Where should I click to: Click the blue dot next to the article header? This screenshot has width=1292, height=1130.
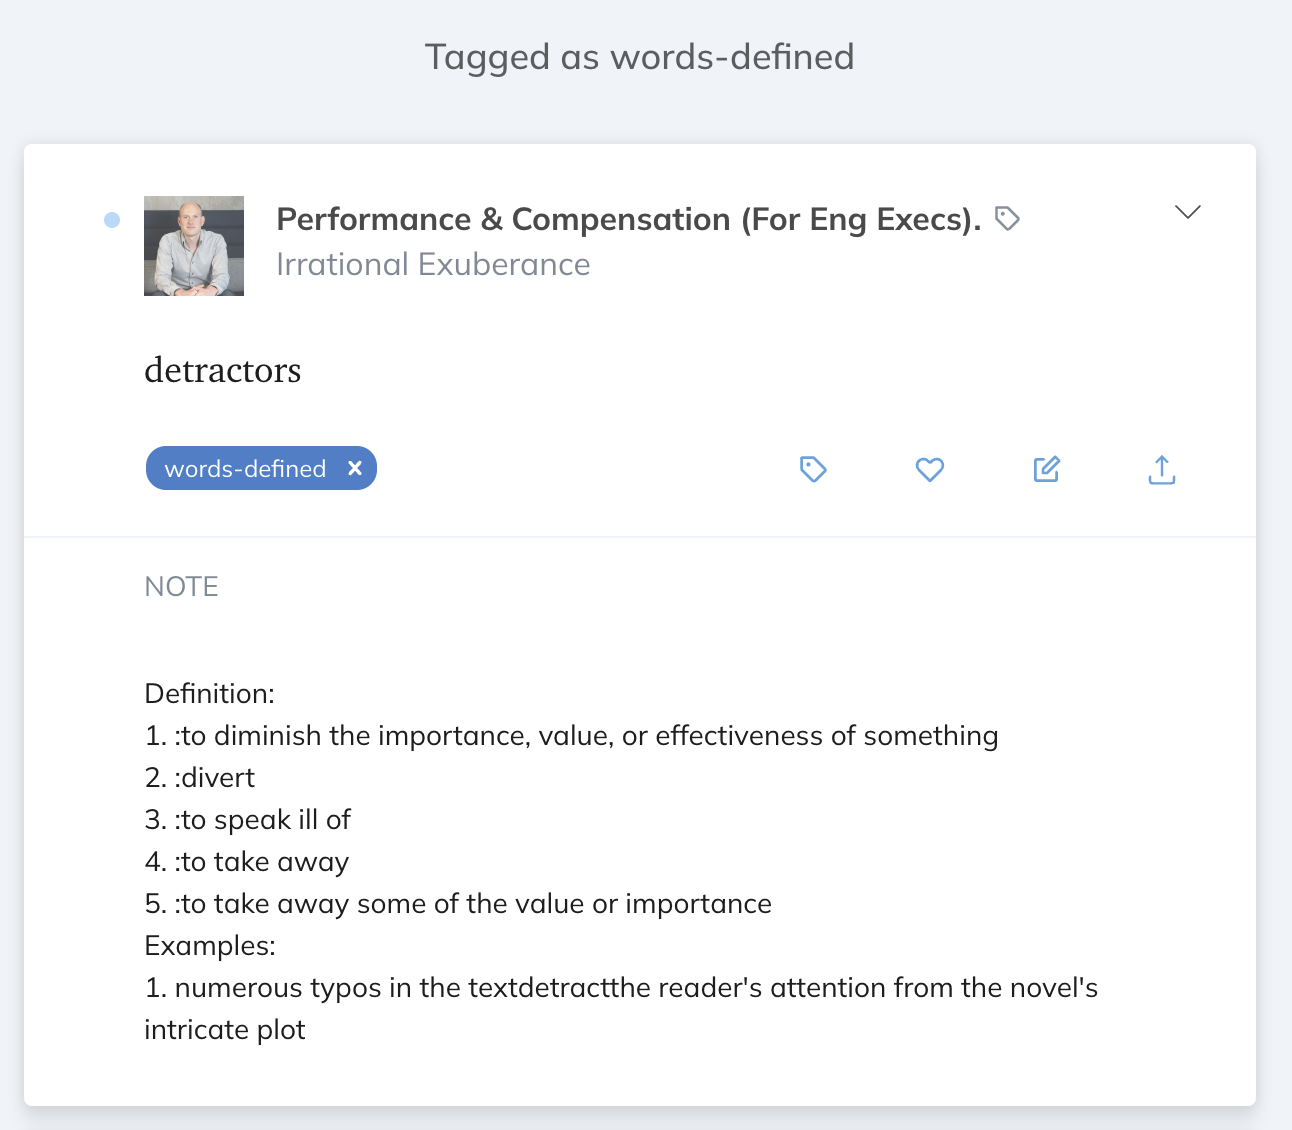click(x=110, y=219)
